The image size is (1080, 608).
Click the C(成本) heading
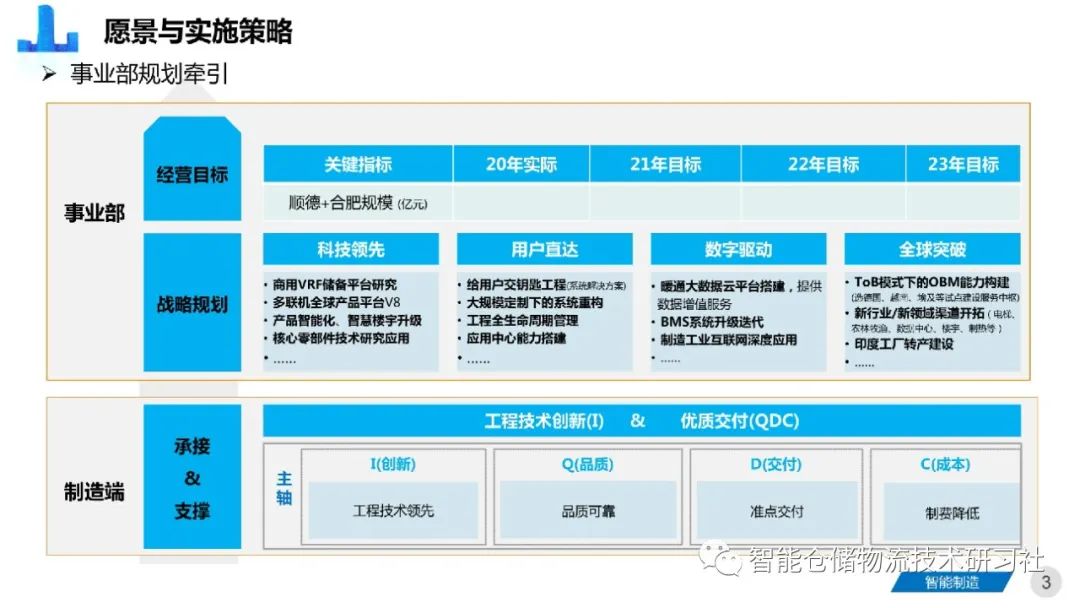pyautogui.click(x=945, y=464)
